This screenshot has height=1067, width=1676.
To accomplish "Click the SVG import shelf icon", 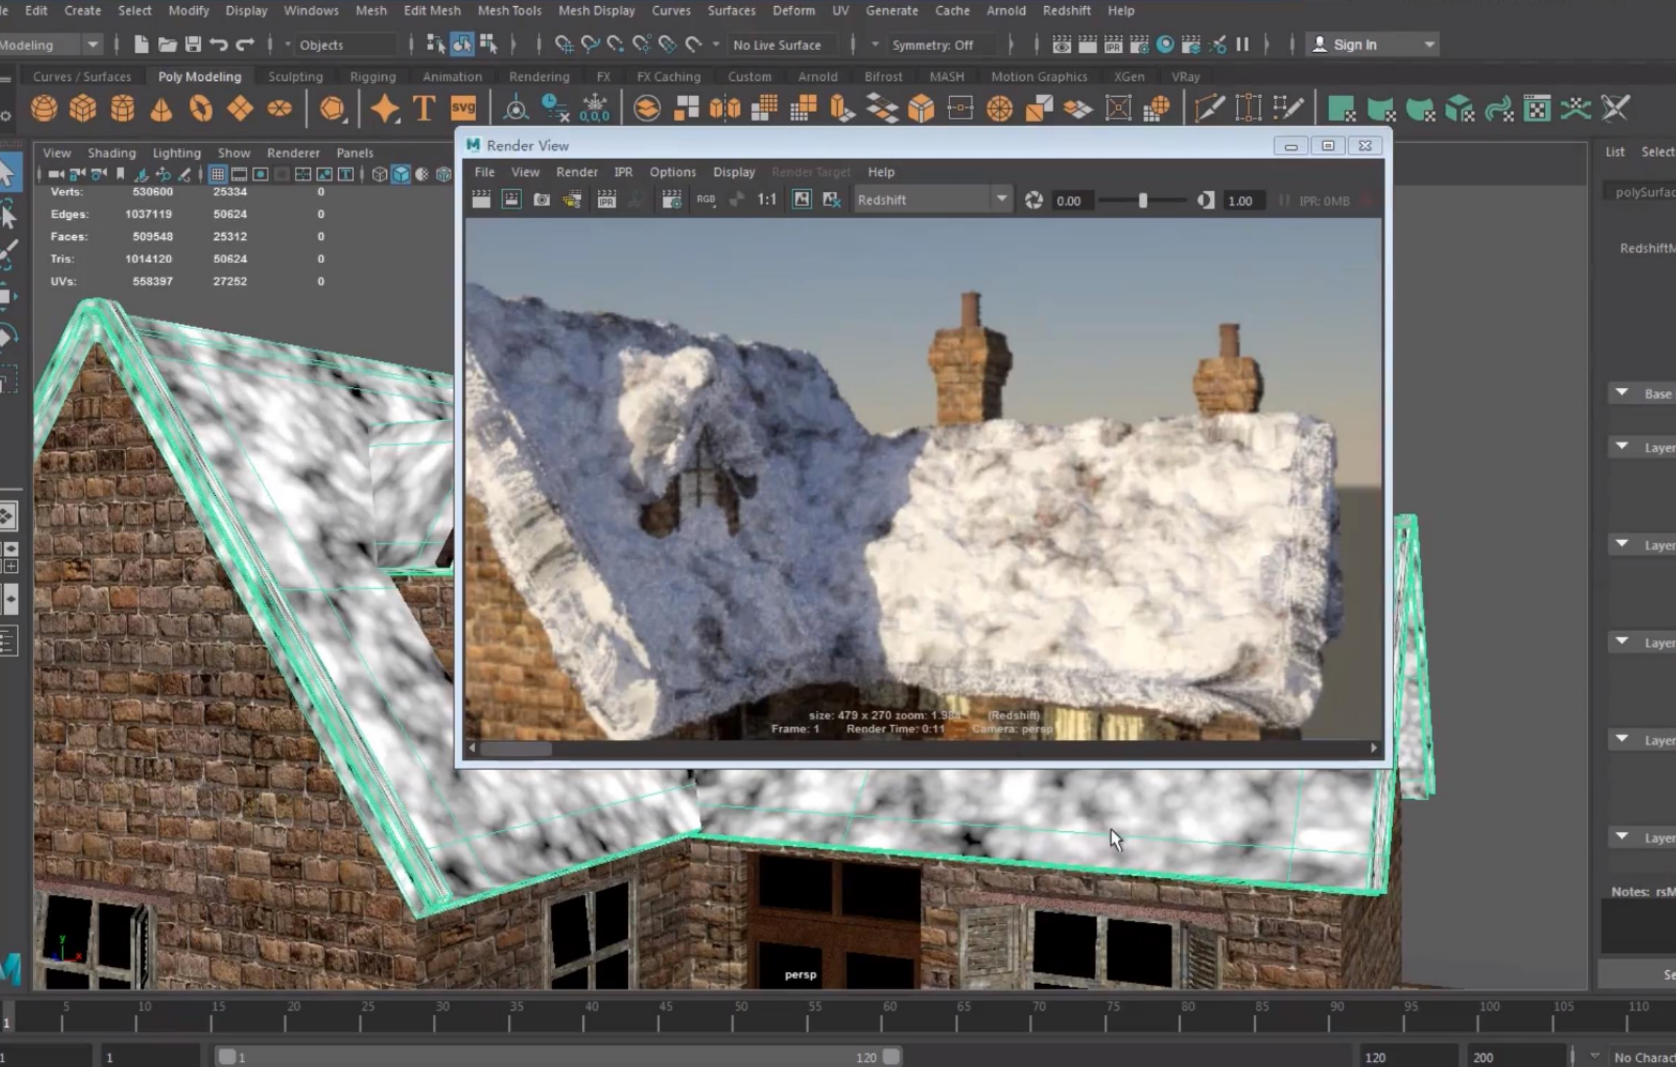I will 464,108.
